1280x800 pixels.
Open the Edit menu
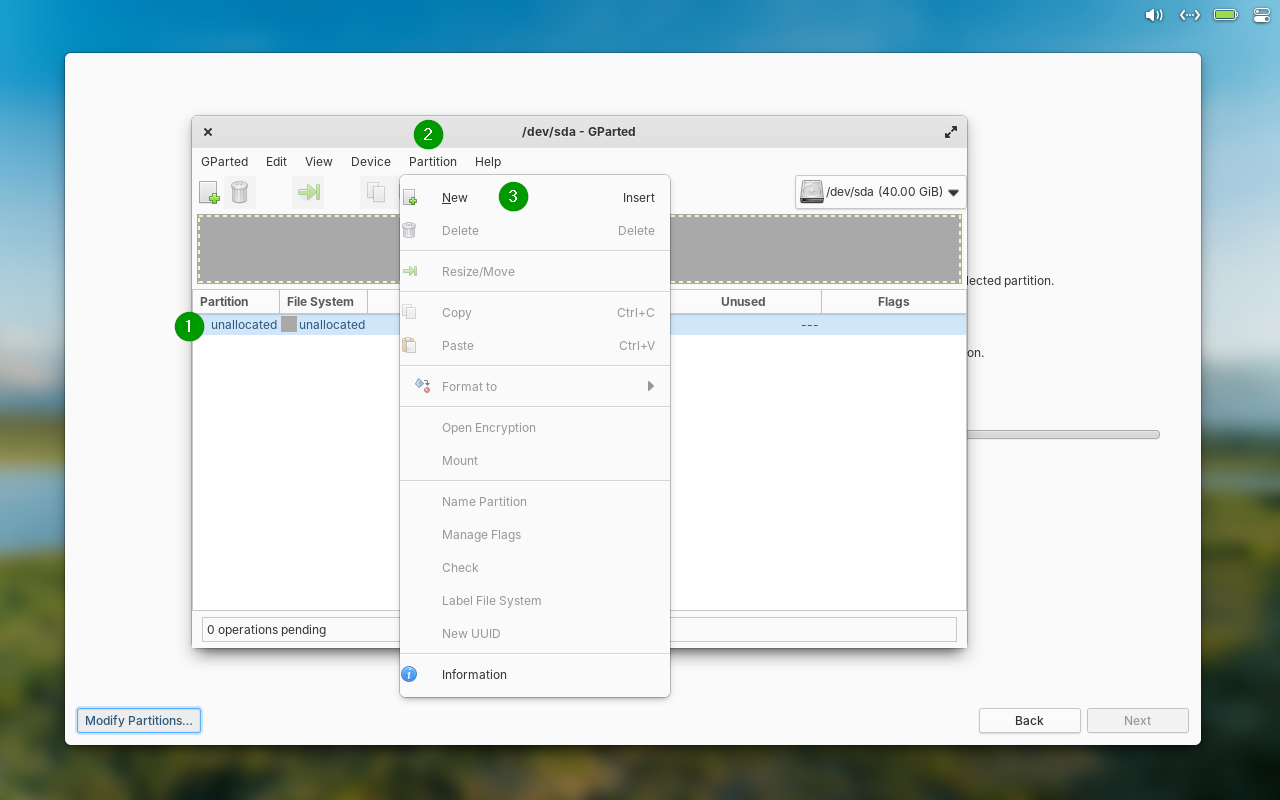click(276, 162)
